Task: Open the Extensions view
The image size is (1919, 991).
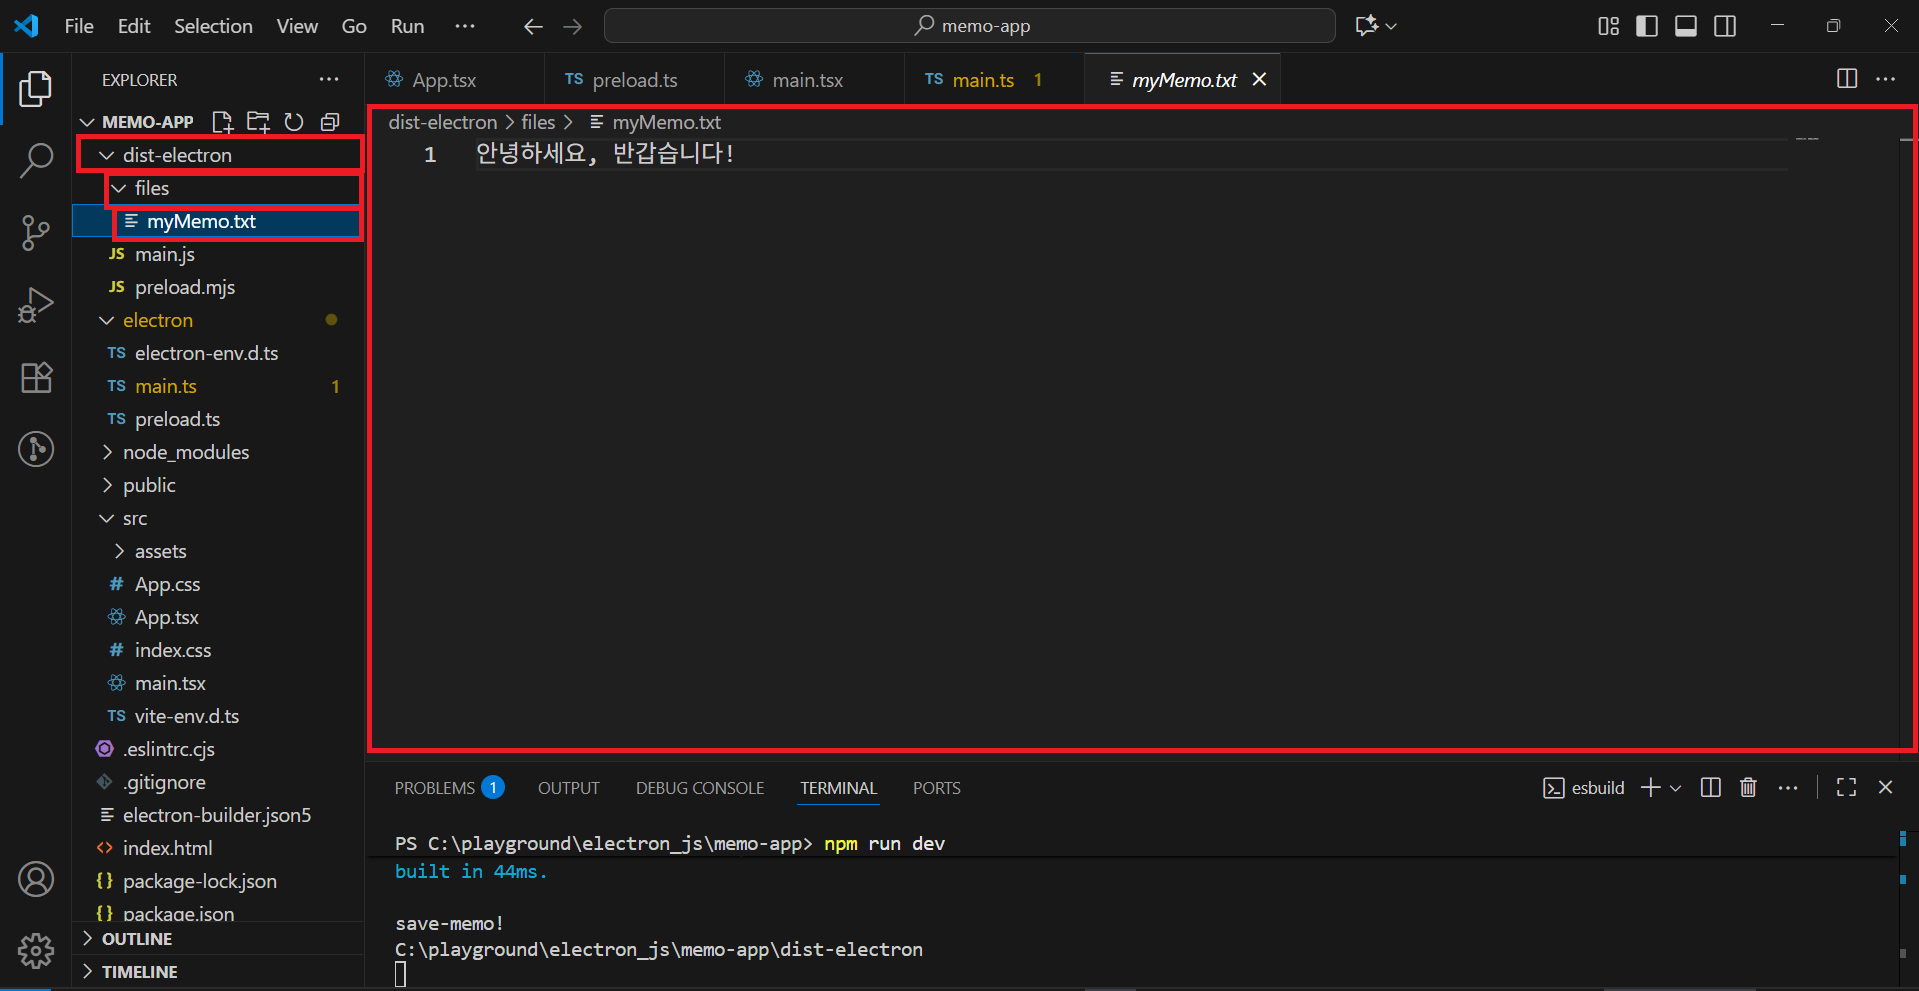Action: point(36,377)
